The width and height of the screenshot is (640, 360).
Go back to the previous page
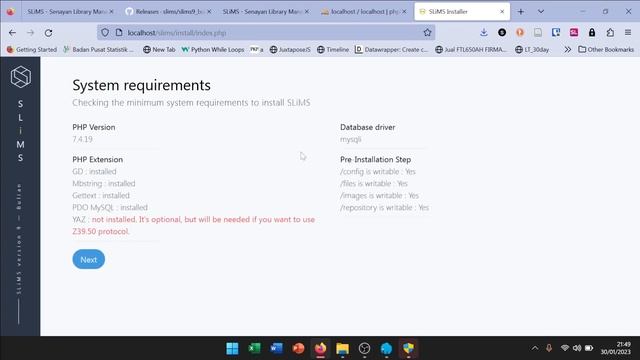point(12,33)
